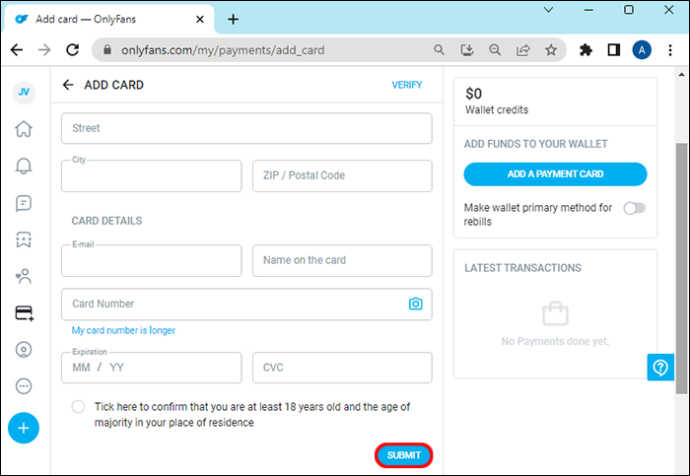Tick the 18 years old confirmation checkbox
The width and height of the screenshot is (690, 476).
point(78,406)
